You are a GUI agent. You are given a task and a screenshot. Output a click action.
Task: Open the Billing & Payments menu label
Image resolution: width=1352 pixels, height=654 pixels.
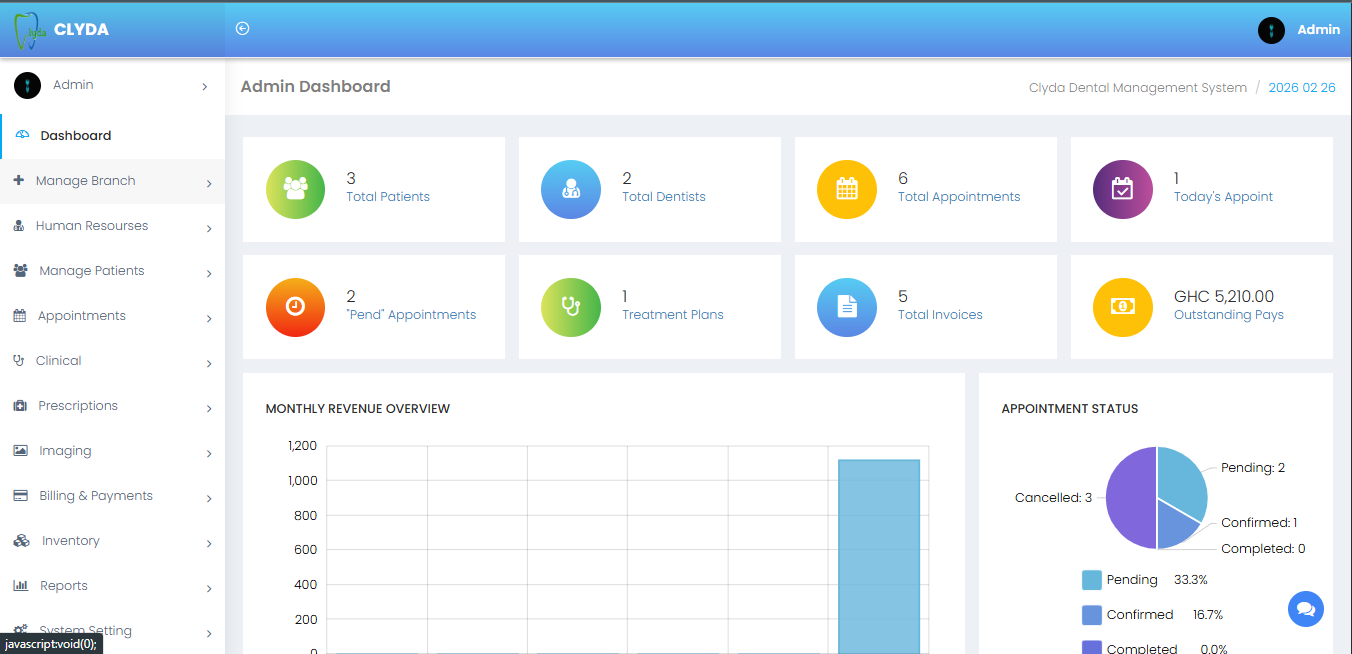point(96,496)
